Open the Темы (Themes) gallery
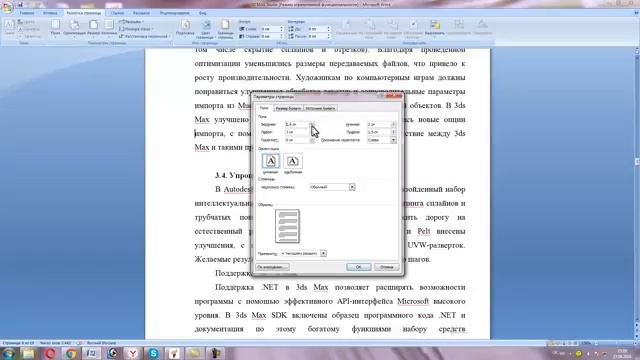Screen dimensions: 640x360 click(x=9, y=28)
